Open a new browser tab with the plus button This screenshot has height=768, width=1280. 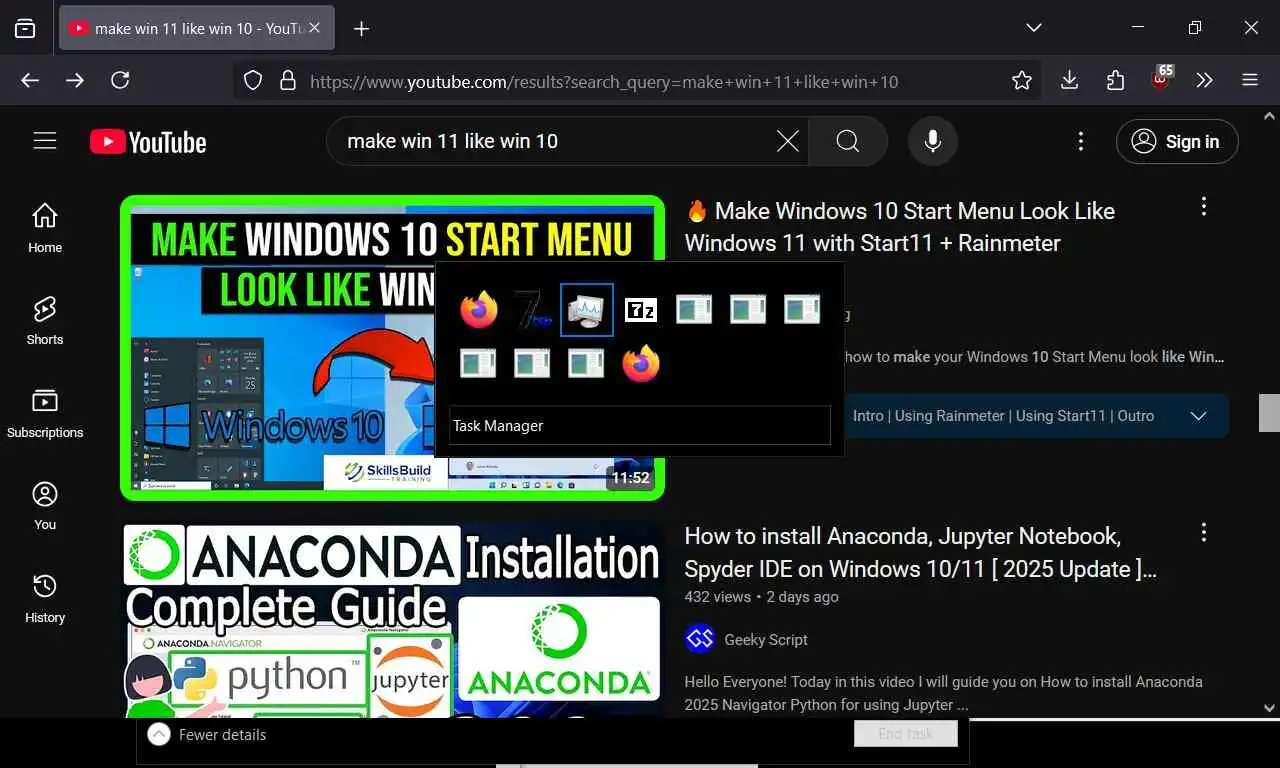pos(362,28)
